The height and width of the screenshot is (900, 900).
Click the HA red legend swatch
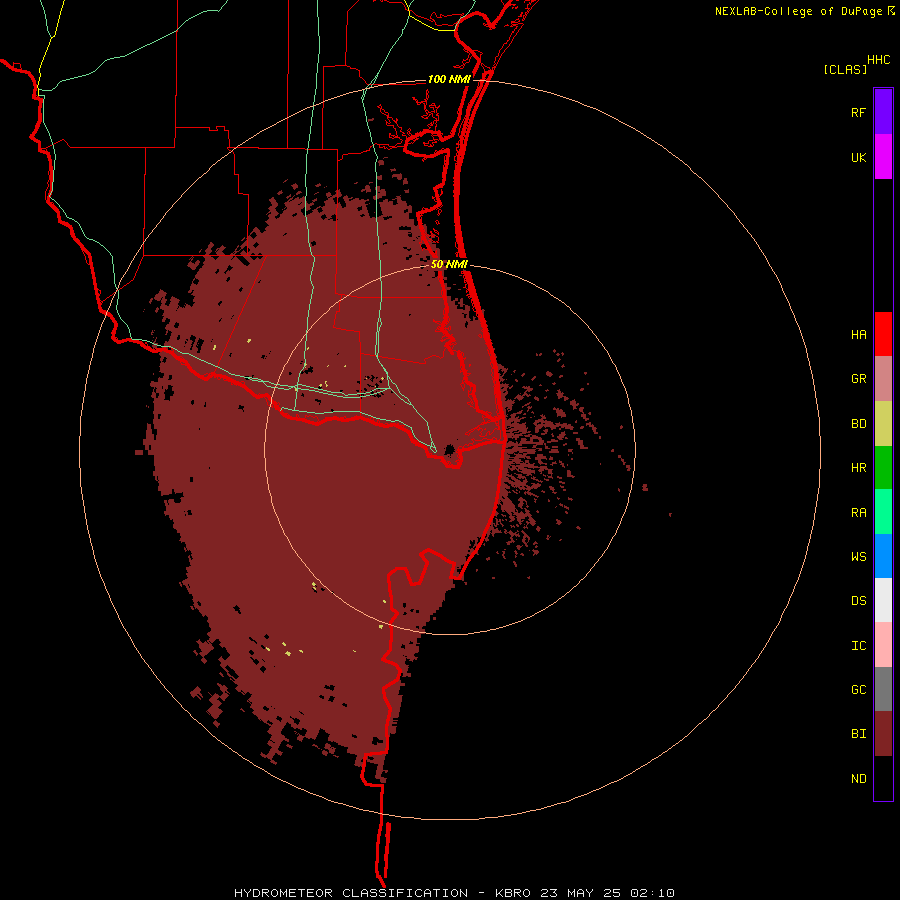pyautogui.click(x=883, y=334)
